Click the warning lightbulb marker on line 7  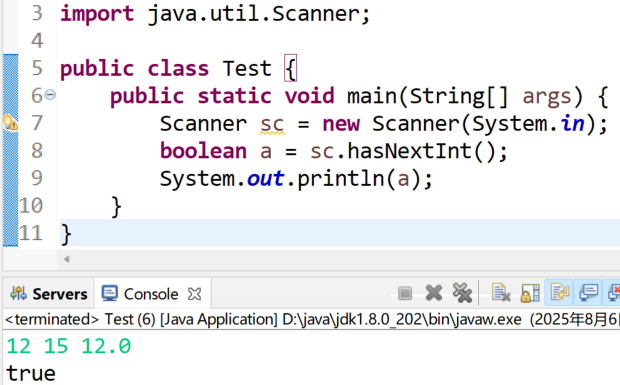coord(10,123)
